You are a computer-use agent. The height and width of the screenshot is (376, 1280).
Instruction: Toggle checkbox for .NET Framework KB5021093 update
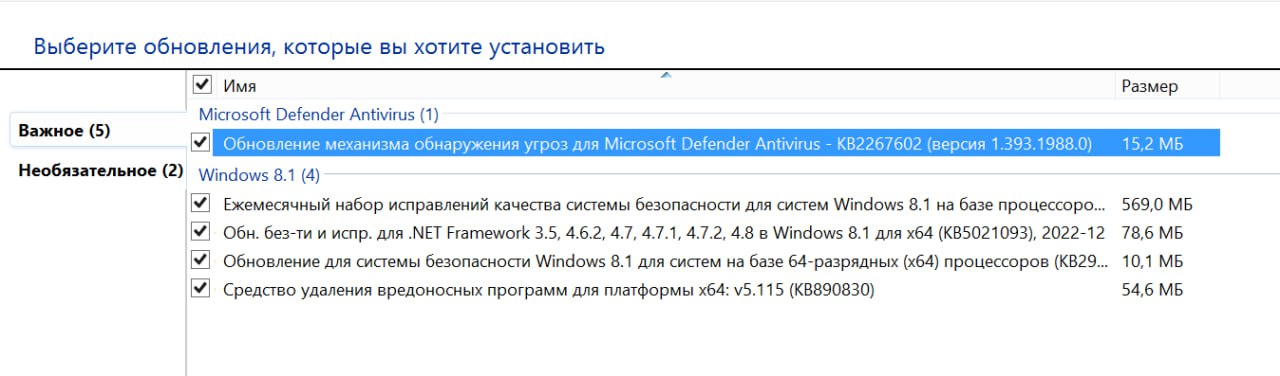click(201, 232)
